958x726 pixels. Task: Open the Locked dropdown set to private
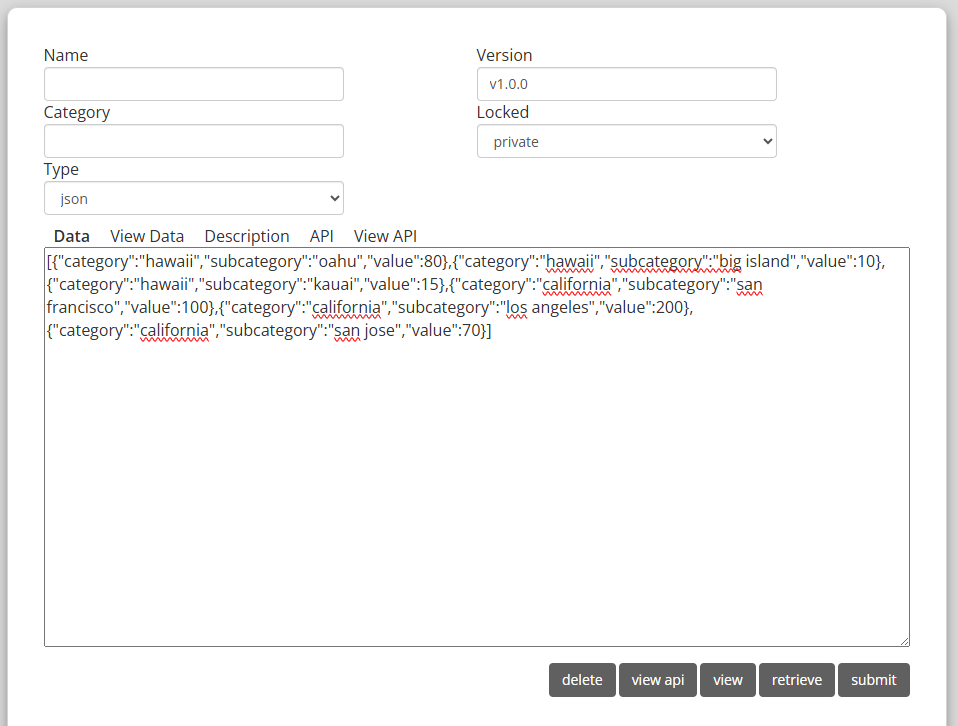[x=626, y=141]
